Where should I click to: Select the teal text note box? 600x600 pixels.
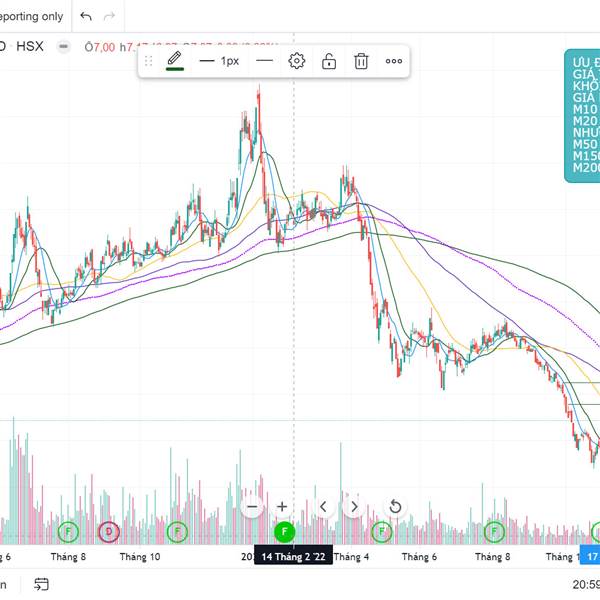[582, 116]
